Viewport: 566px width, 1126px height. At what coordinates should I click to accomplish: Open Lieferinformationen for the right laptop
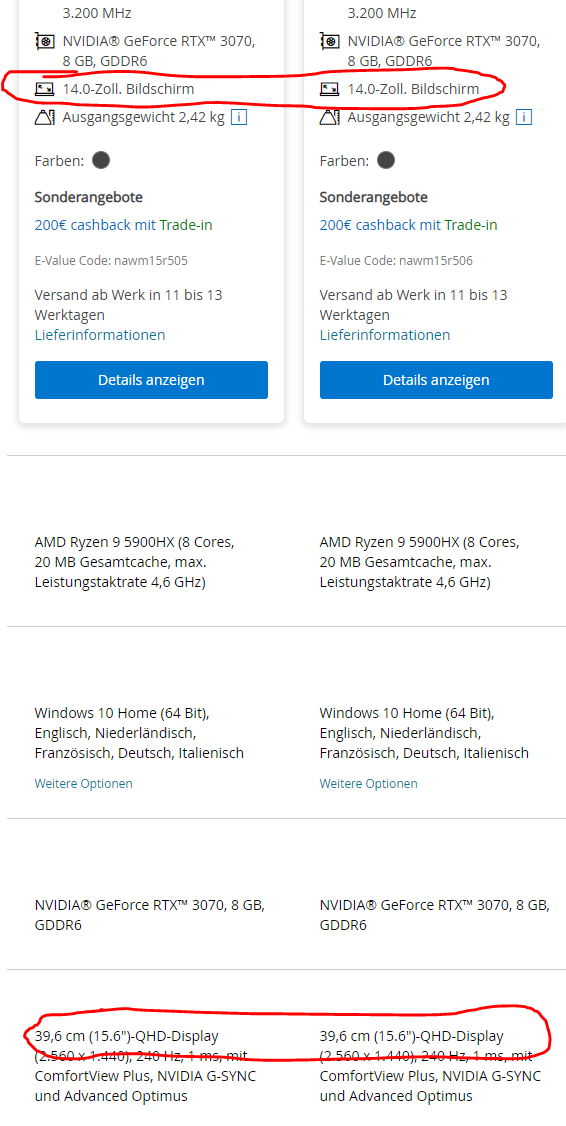point(385,335)
